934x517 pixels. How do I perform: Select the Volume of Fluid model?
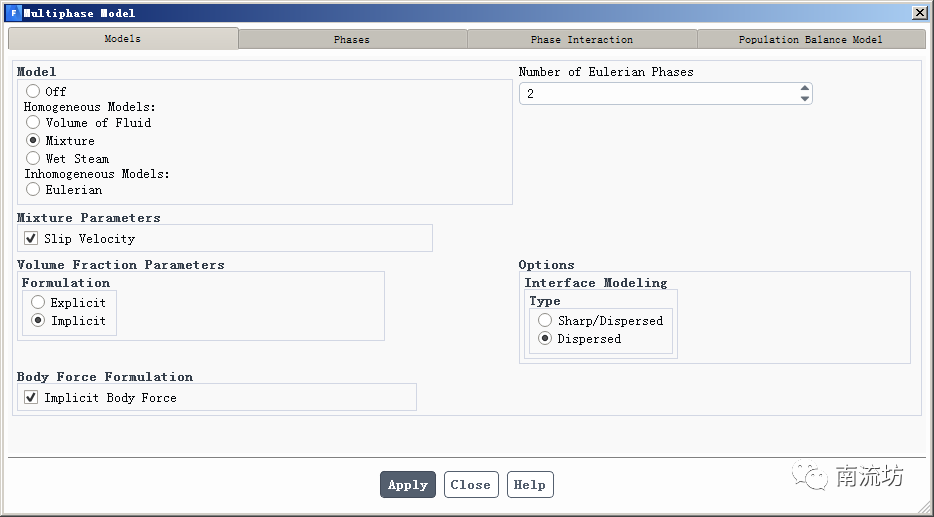[x=33, y=122]
